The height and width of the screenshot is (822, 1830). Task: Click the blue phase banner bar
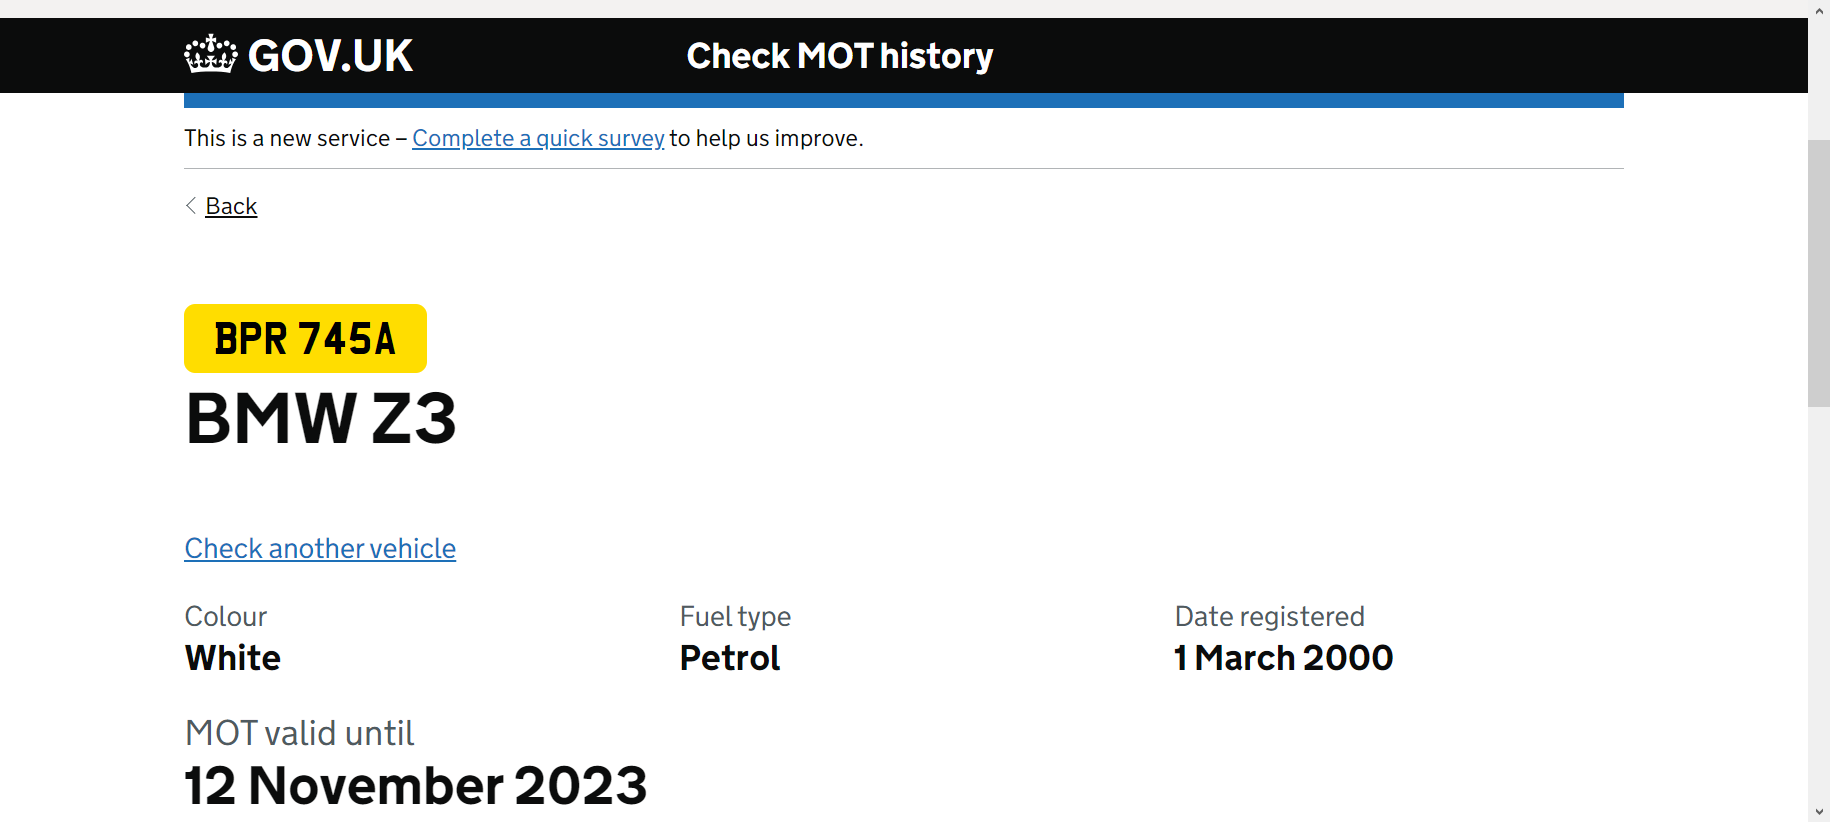904,100
